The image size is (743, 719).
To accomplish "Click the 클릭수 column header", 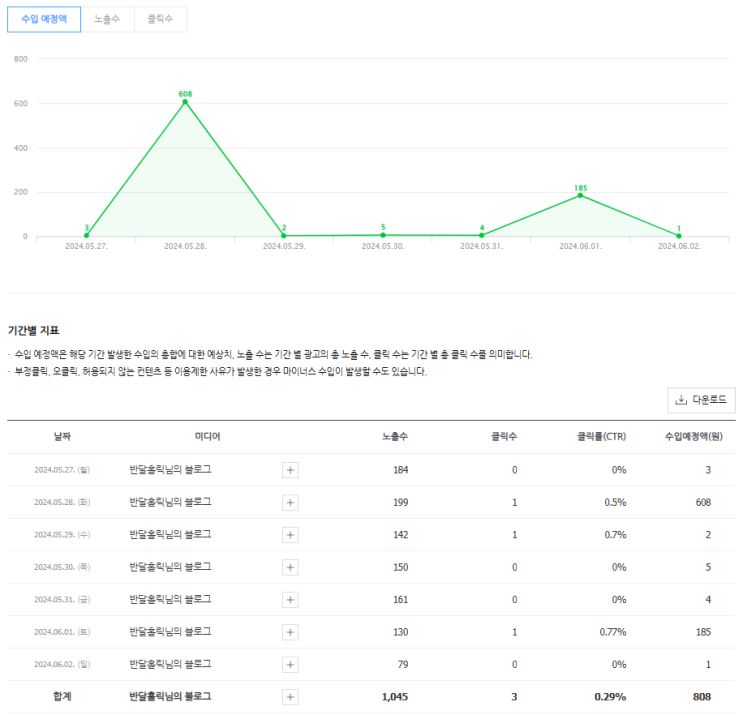I will pyautogui.click(x=504, y=437).
